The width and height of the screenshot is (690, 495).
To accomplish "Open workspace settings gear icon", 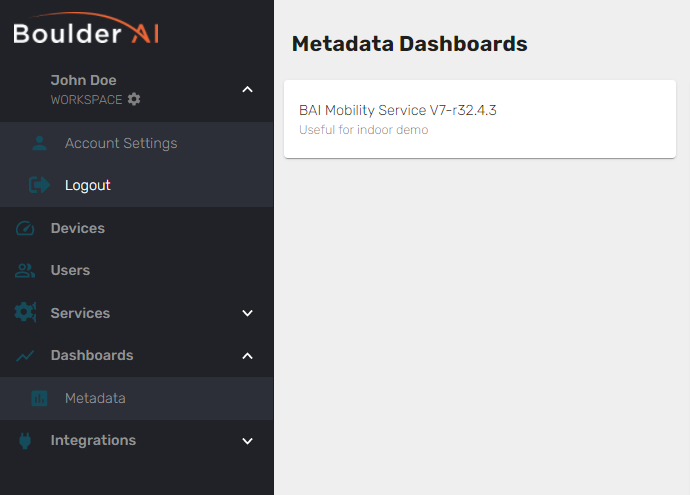I will [x=134, y=99].
